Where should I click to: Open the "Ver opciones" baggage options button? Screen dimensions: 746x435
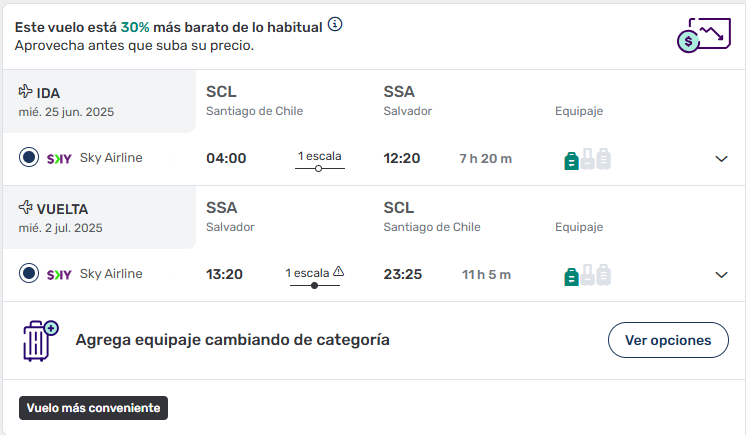click(x=668, y=340)
